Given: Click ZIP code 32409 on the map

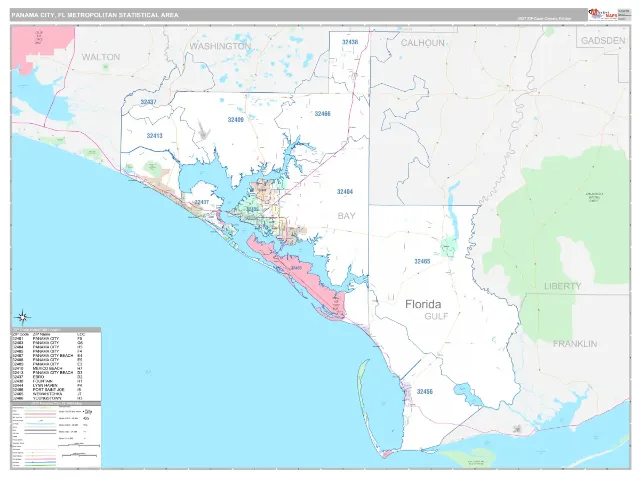Looking at the screenshot, I should (236, 120).
